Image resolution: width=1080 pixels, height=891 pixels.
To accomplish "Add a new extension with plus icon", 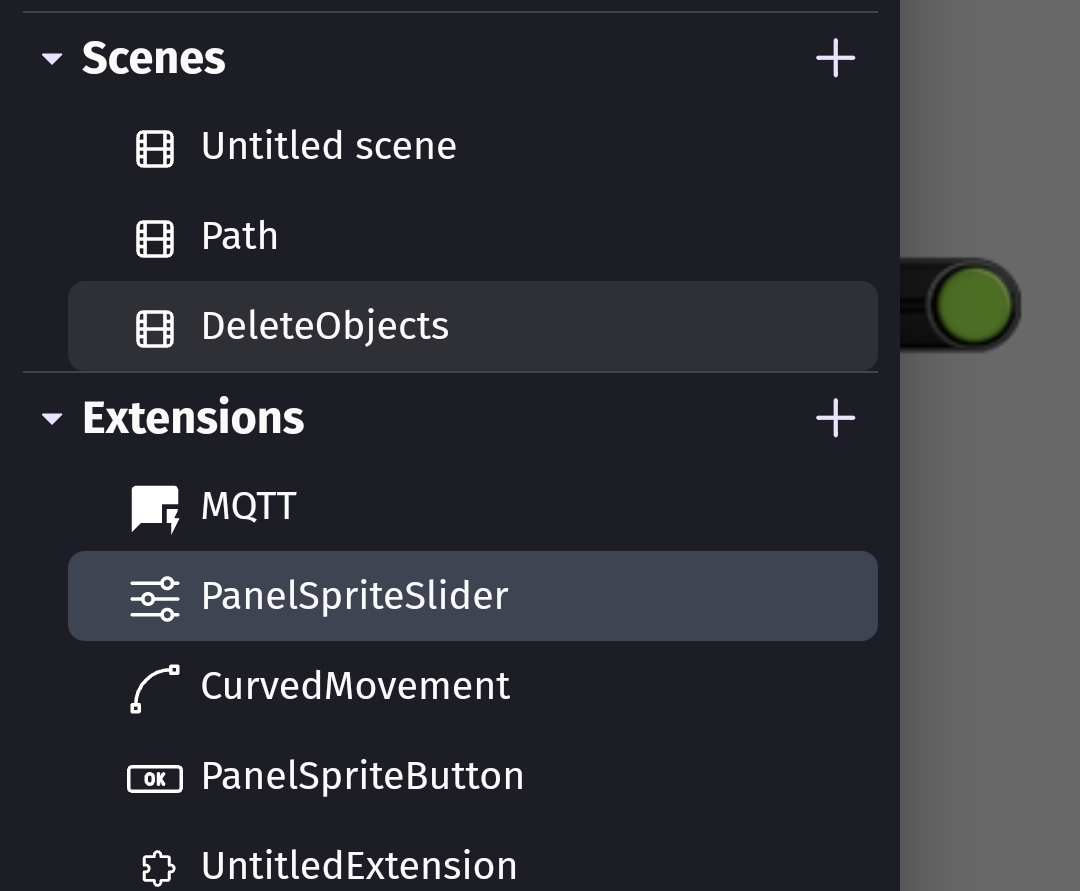I will [835, 418].
